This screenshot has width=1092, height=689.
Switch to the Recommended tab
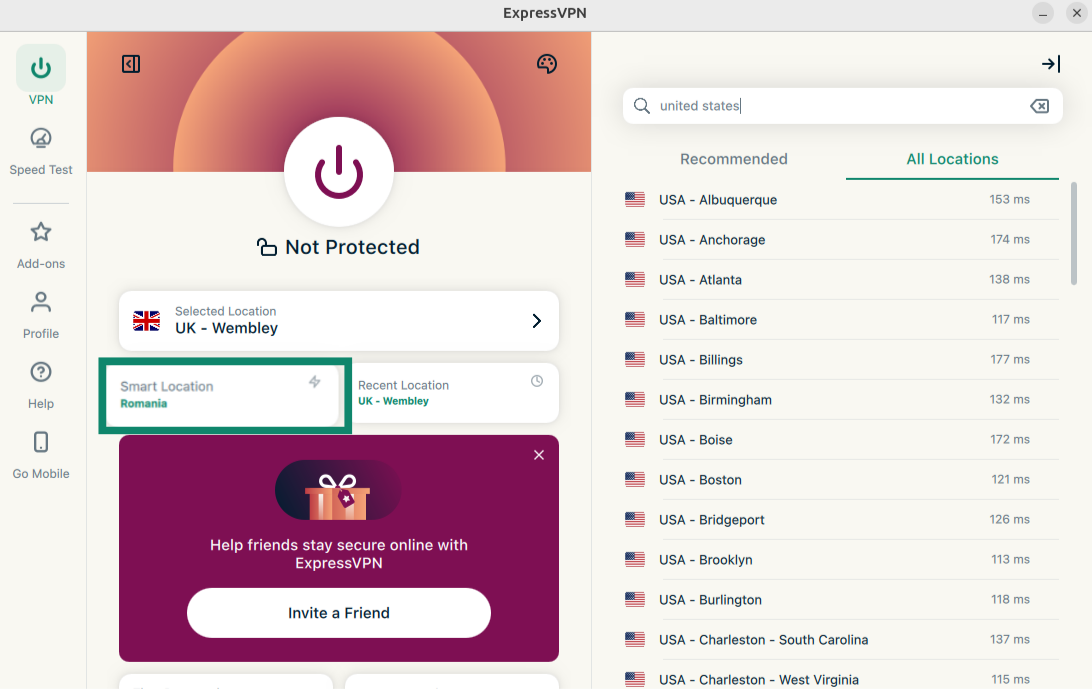point(733,159)
